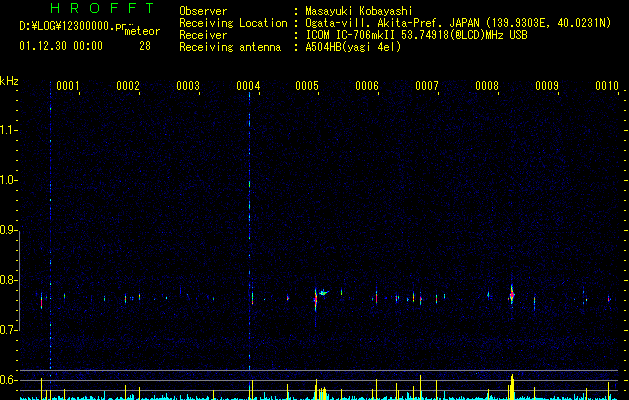Select the 0010 time marker
Viewport: 629px width, 400px height.
point(607,86)
